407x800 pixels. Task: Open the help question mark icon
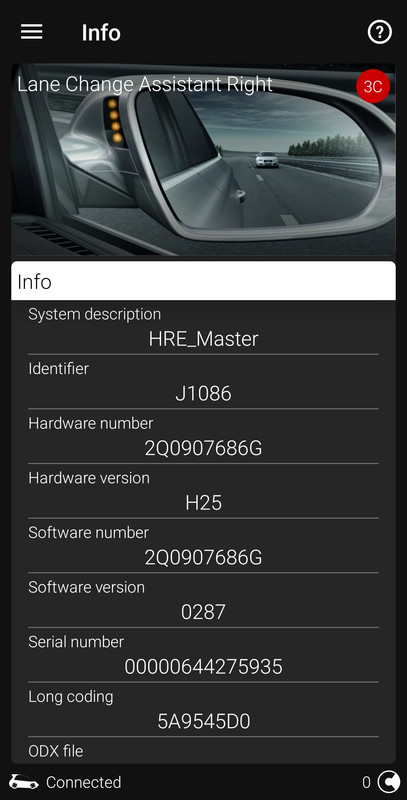pos(380,33)
